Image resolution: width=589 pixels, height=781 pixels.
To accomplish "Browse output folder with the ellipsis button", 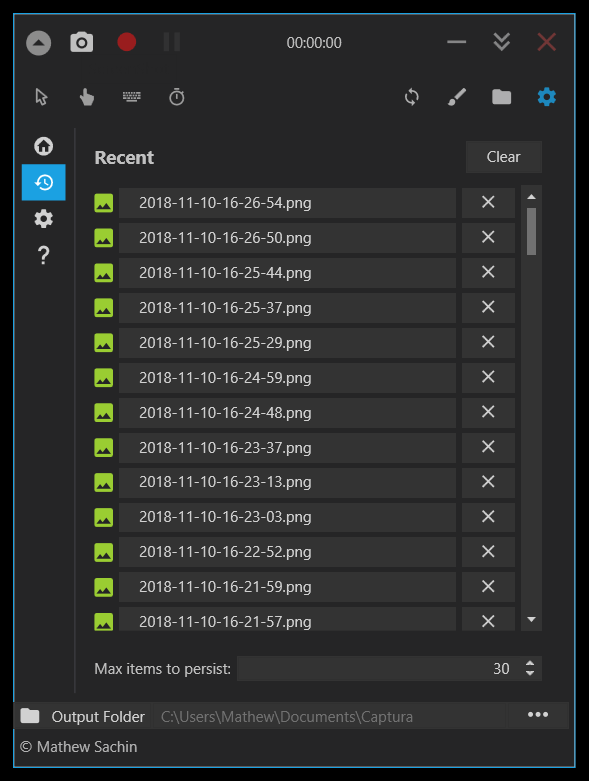I will (538, 715).
